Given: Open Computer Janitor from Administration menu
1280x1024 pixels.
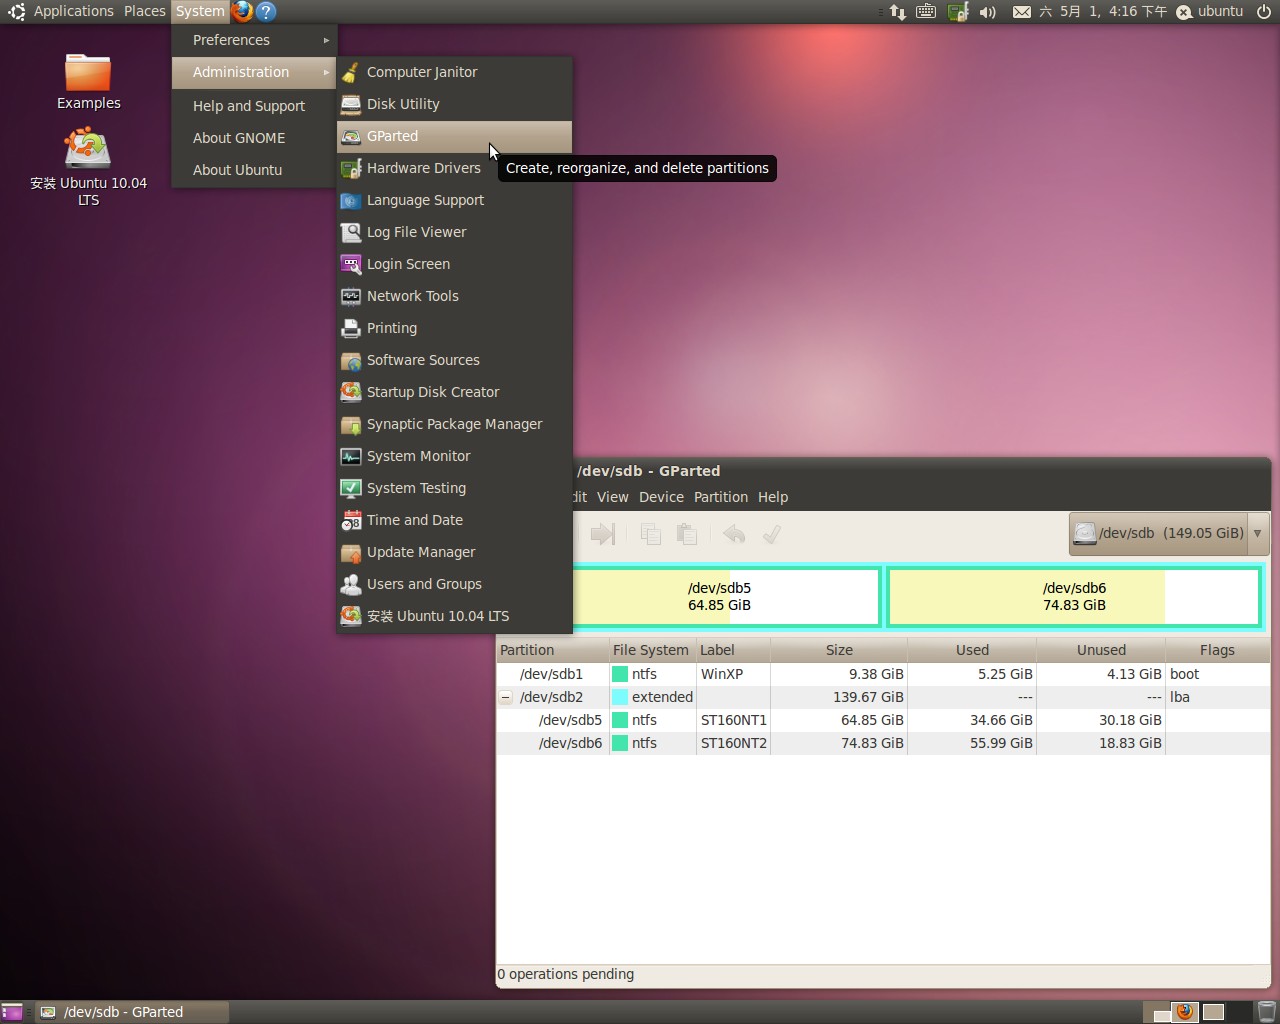Looking at the screenshot, I should point(454,72).
